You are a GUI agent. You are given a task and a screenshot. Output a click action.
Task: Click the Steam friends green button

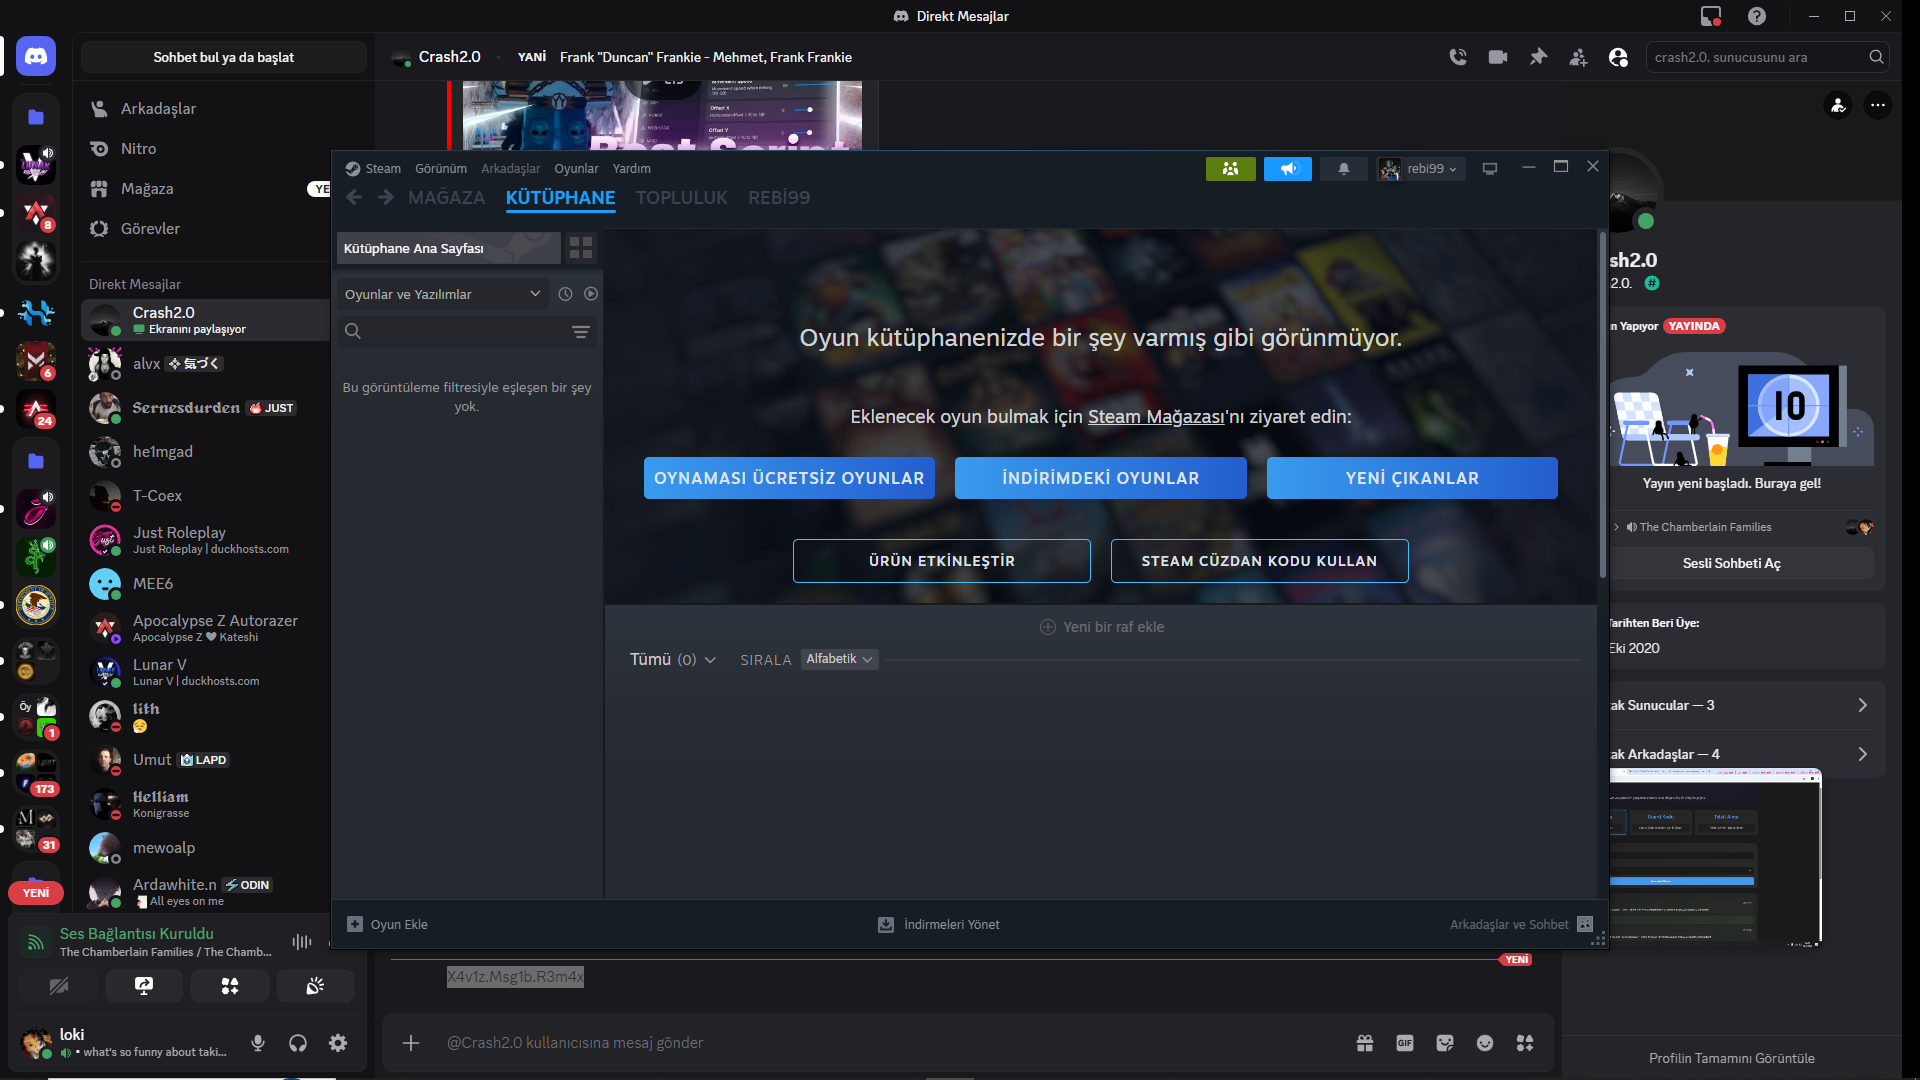coord(1231,169)
